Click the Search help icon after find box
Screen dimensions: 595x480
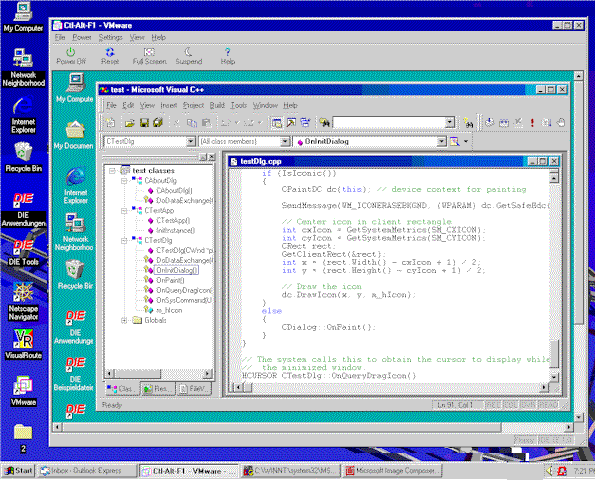[x=469, y=123]
